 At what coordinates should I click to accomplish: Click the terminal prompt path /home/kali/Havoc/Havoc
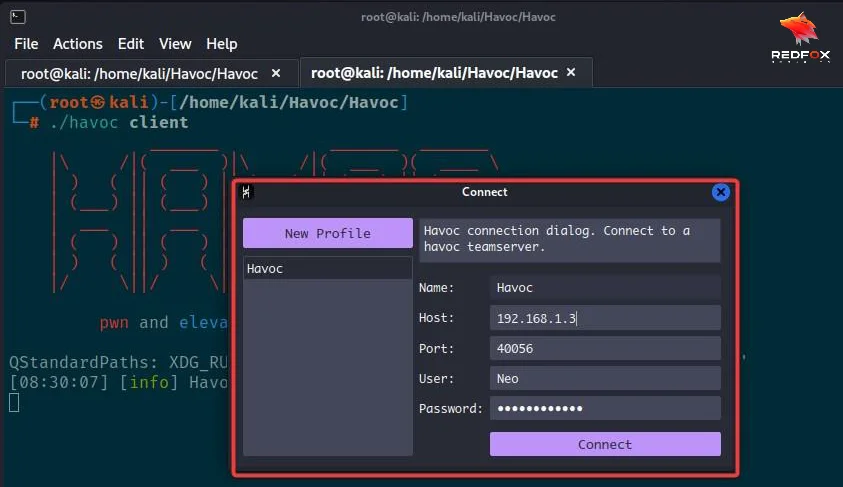click(289, 102)
